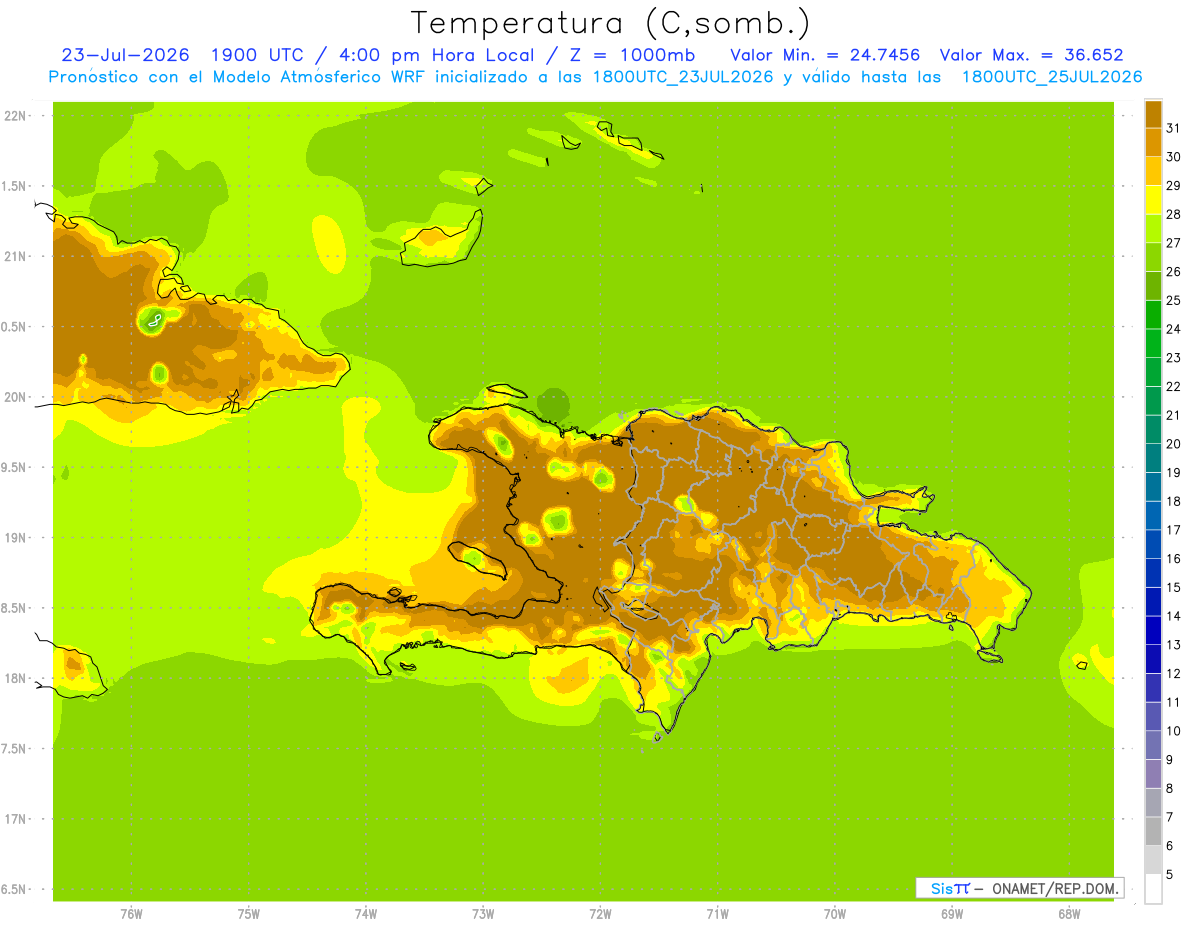Click the '1.5N' latitude label

pos(15,186)
